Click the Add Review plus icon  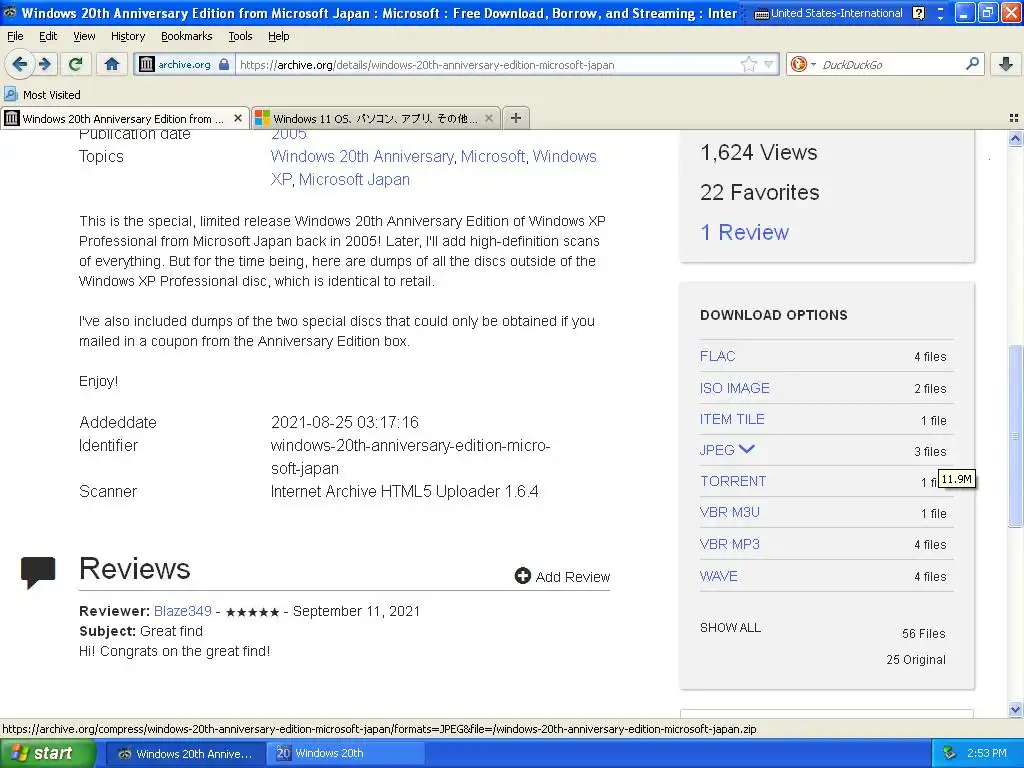coord(522,575)
